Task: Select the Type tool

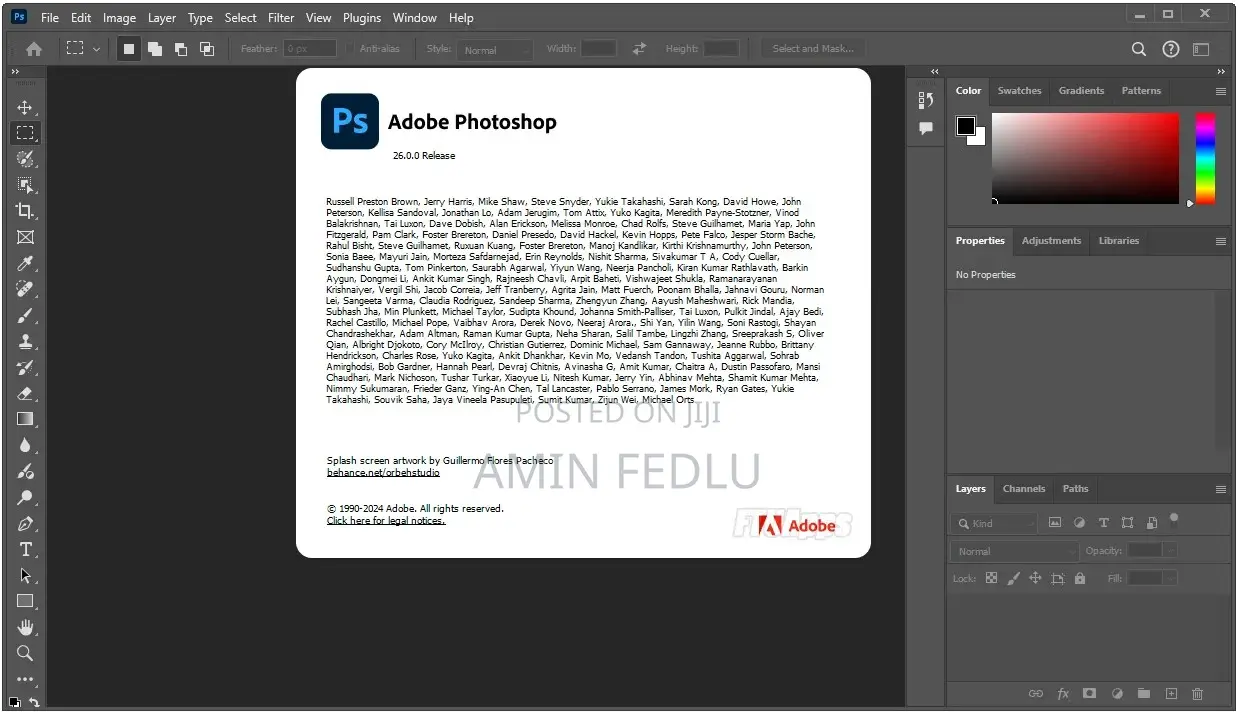Action: 26,549
